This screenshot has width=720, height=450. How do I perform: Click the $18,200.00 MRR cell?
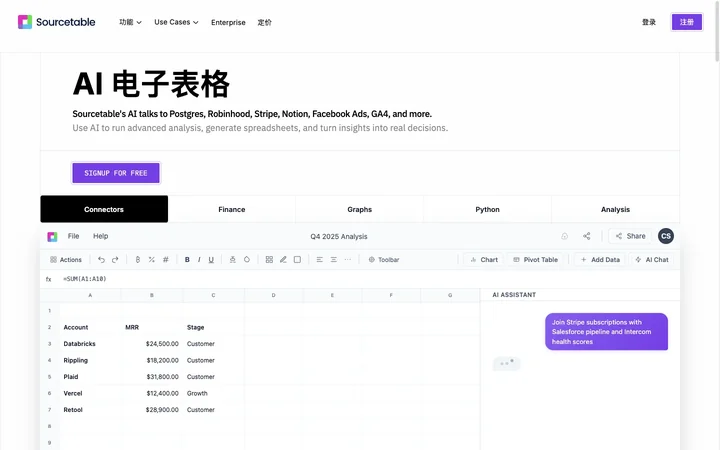(152, 360)
